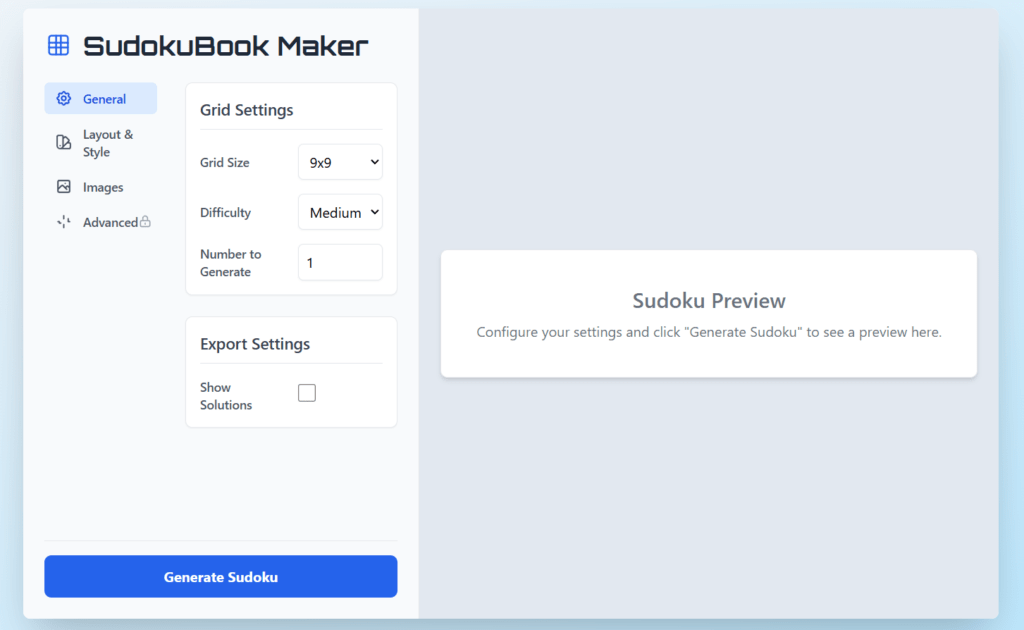The image size is (1024, 630).
Task: Open the Grid Size 9x9 dropdown
Action: 340,162
